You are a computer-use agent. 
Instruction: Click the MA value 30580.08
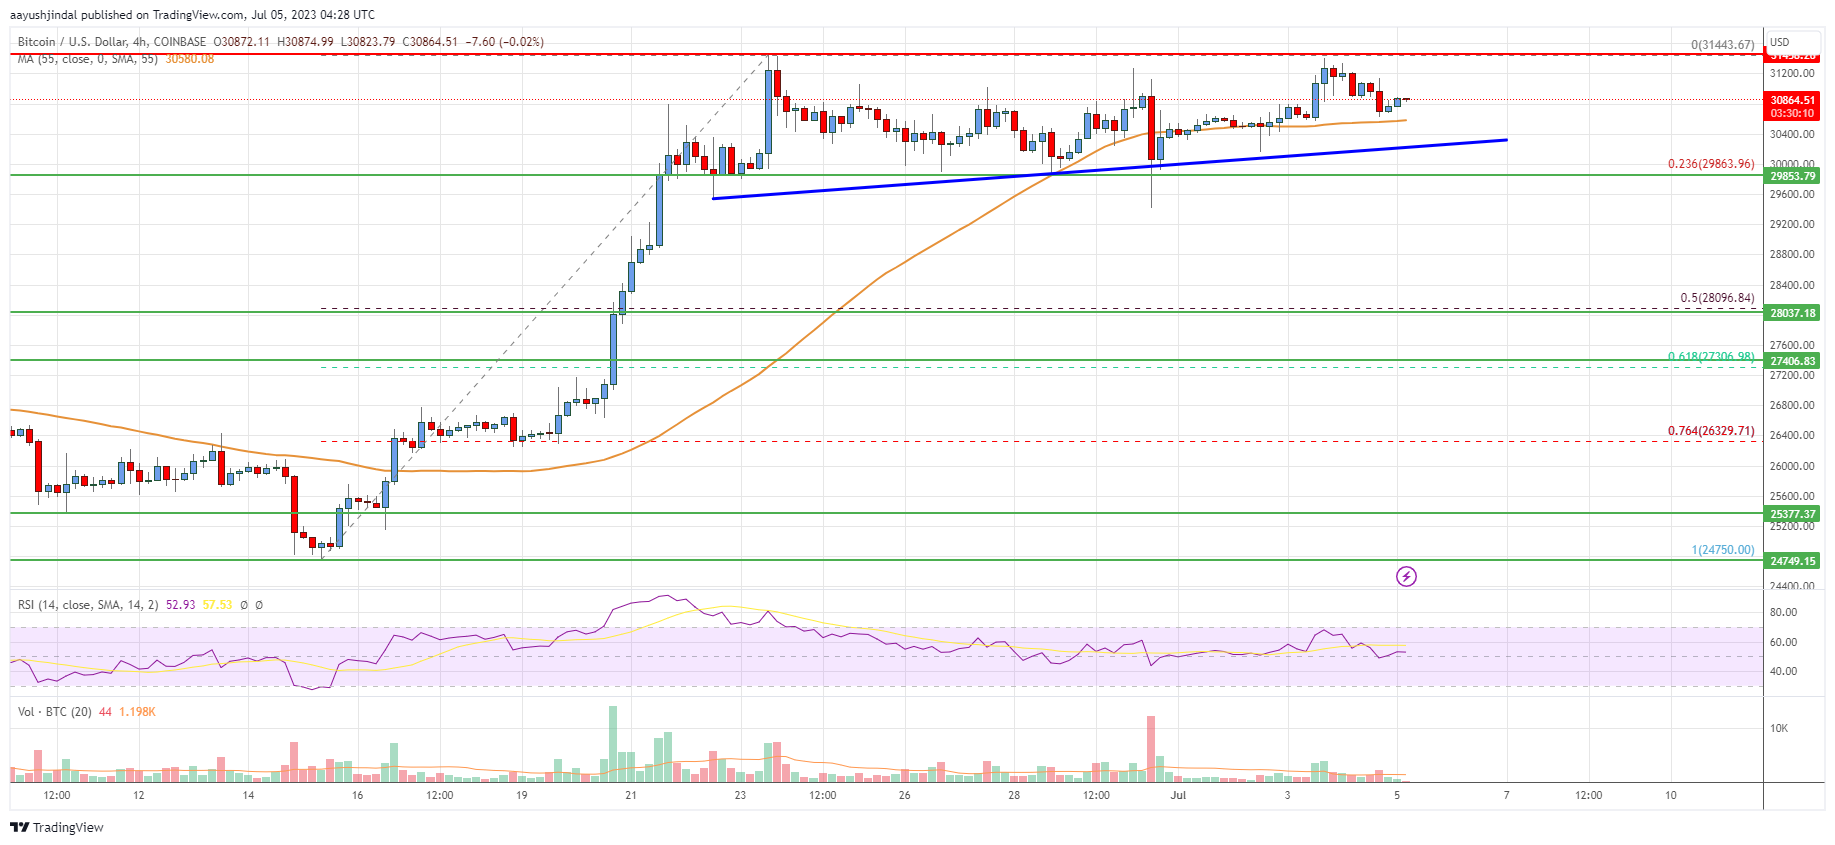coord(190,59)
